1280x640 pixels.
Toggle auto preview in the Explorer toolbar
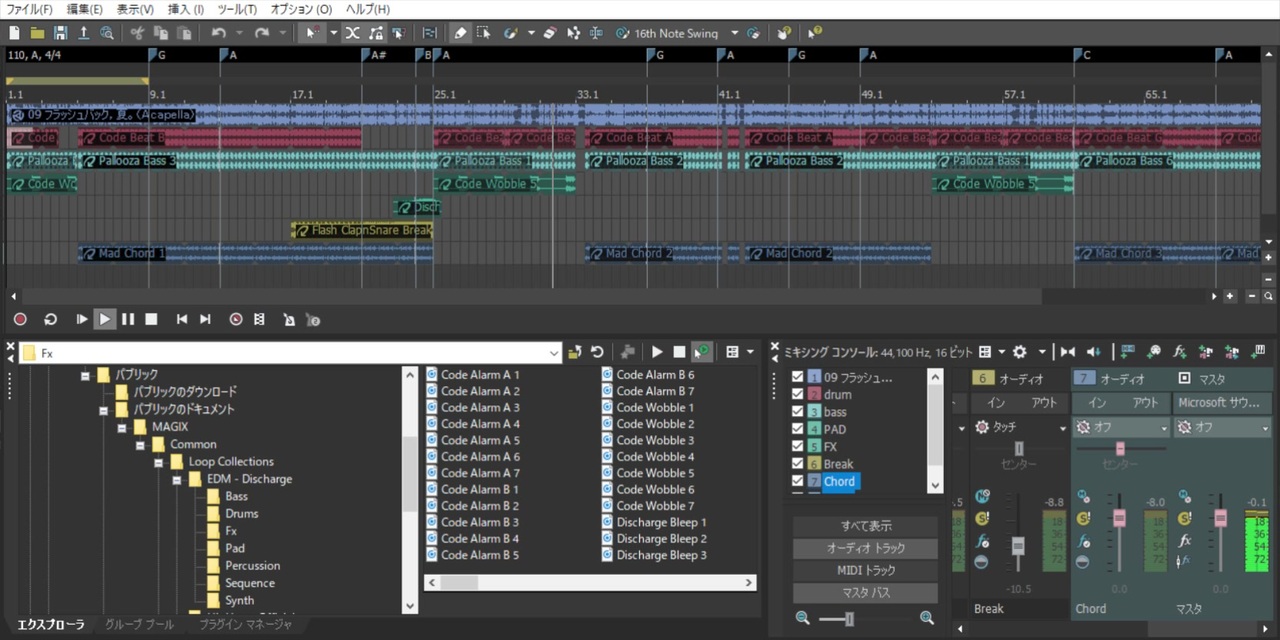(702, 352)
